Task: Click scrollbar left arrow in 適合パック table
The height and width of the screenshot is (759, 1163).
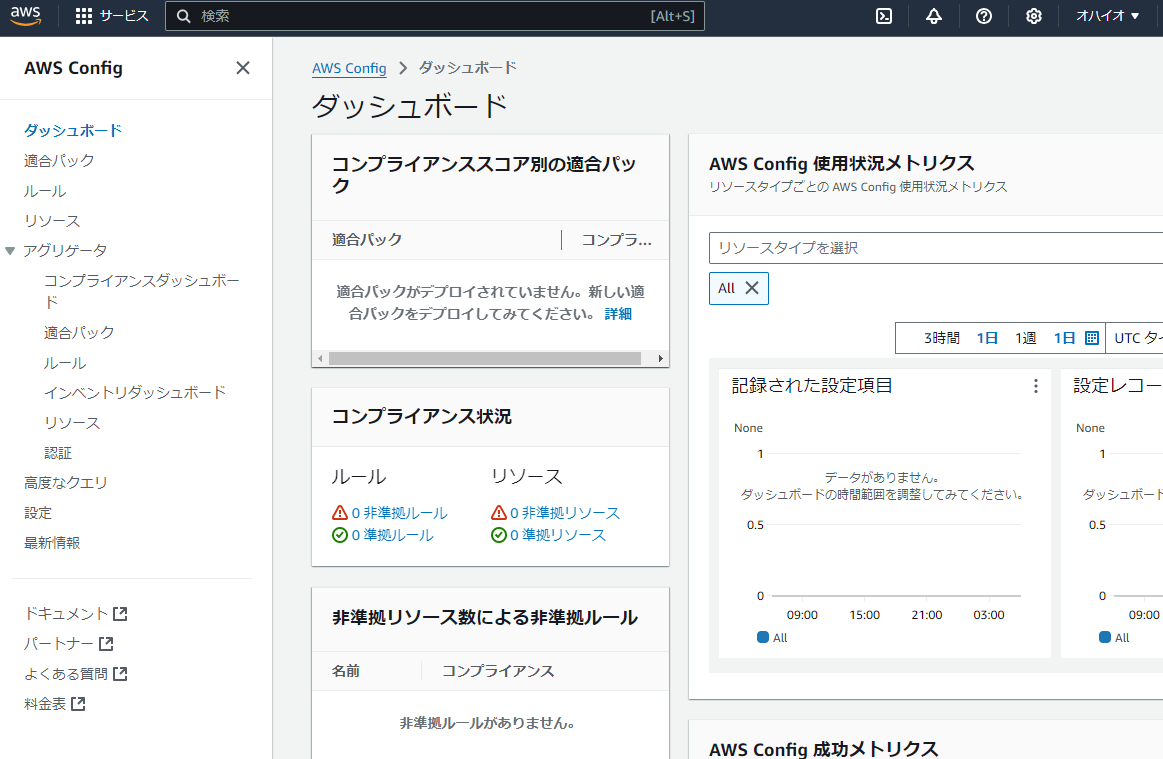Action: pyautogui.click(x=320, y=358)
